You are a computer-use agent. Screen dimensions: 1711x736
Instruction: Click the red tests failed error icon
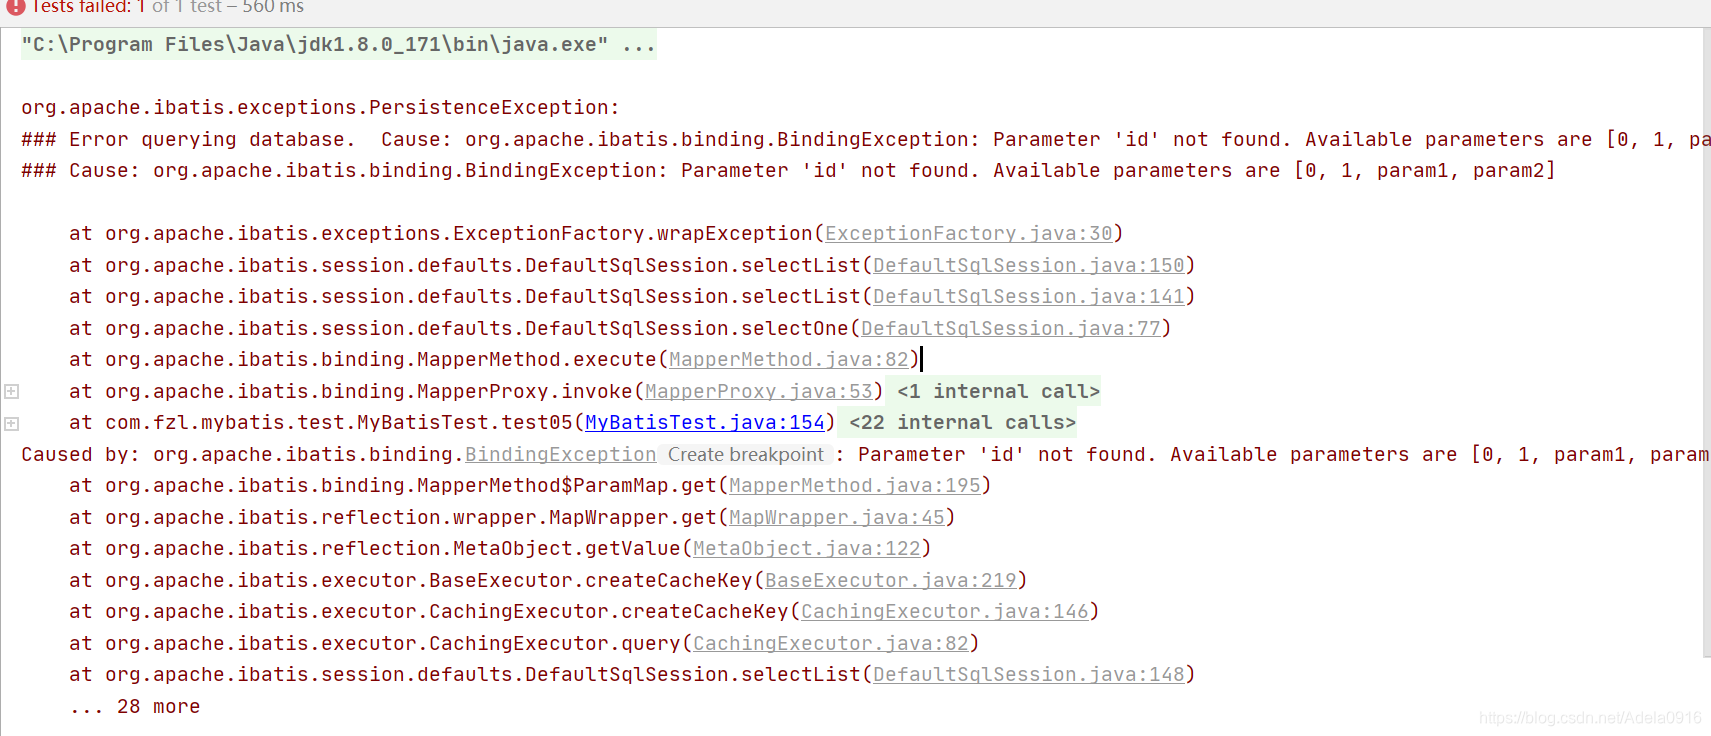tap(15, 6)
